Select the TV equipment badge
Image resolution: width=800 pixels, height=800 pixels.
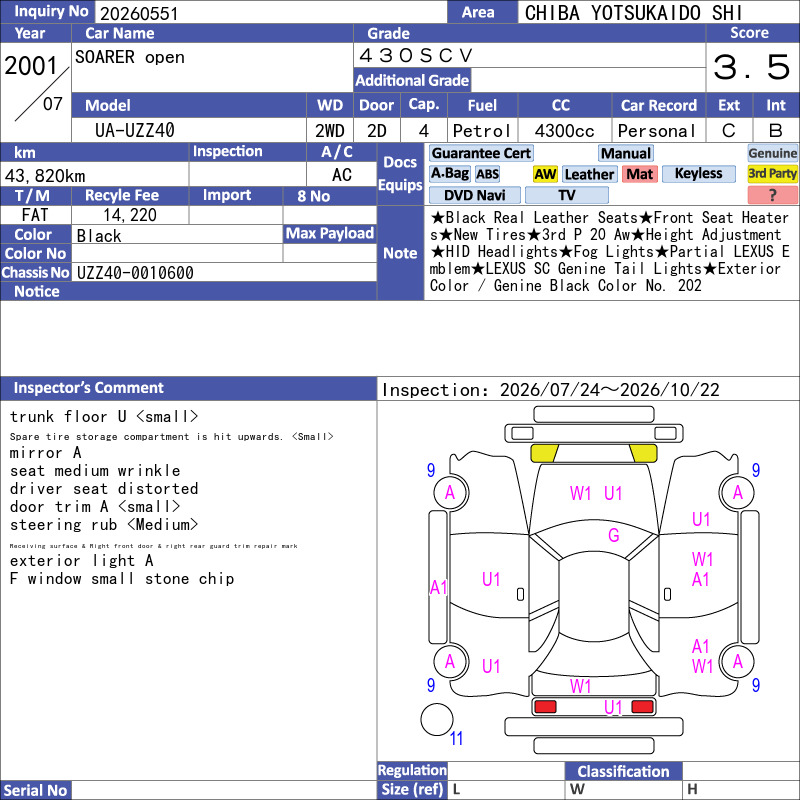567,195
